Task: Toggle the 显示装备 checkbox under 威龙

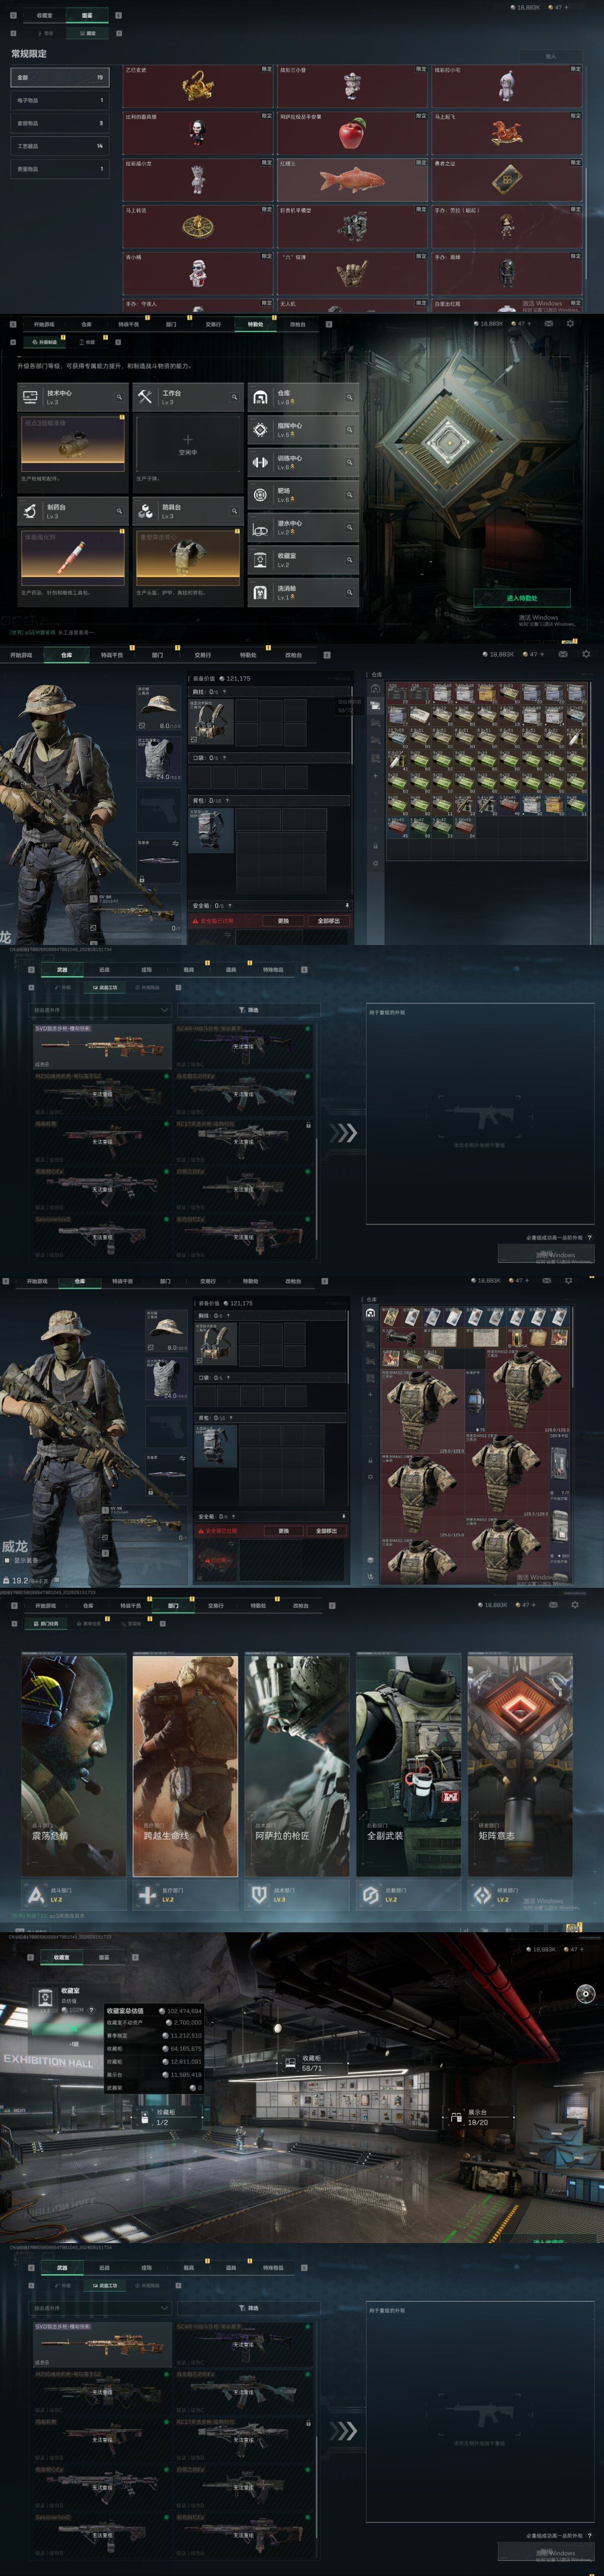Action: [6, 1560]
